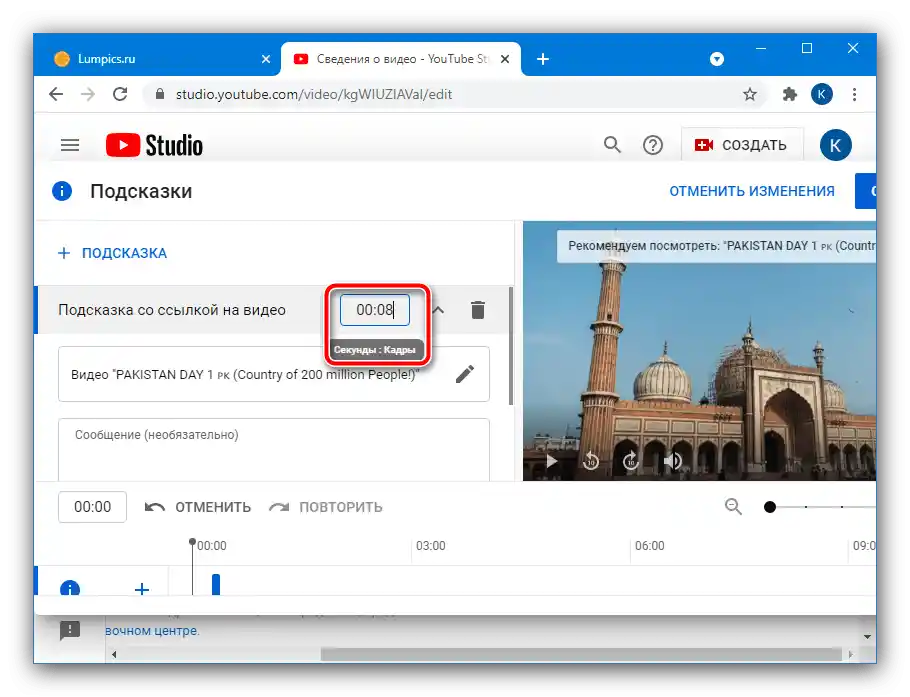The height and width of the screenshot is (697, 910).
Task: Delete the card with trash icon
Action: [x=478, y=310]
